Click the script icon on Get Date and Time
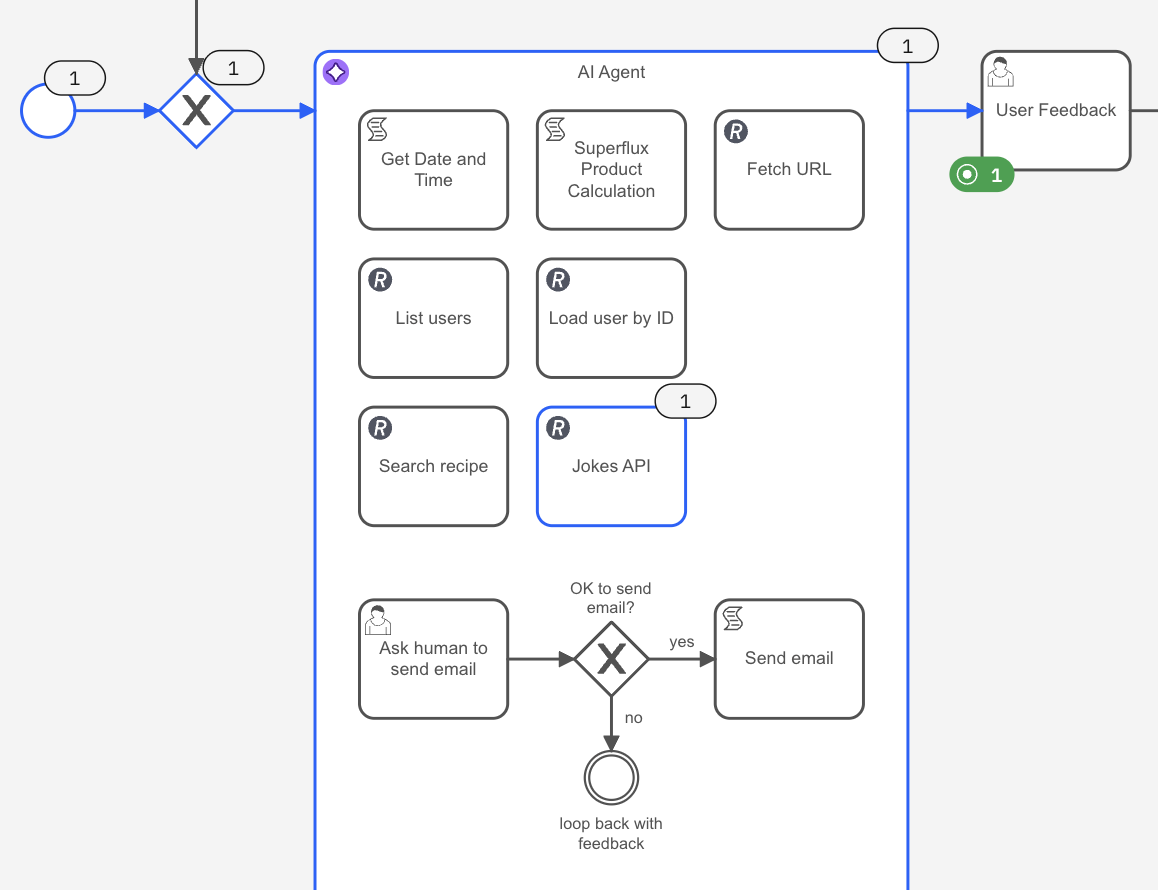Screen dimensions: 1158x890 pos(378,129)
